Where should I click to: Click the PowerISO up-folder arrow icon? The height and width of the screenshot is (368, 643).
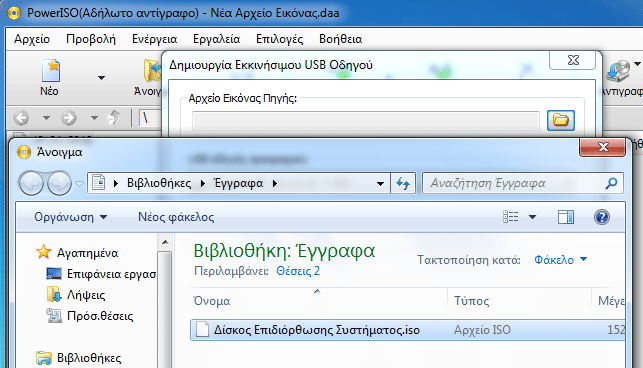[114, 118]
